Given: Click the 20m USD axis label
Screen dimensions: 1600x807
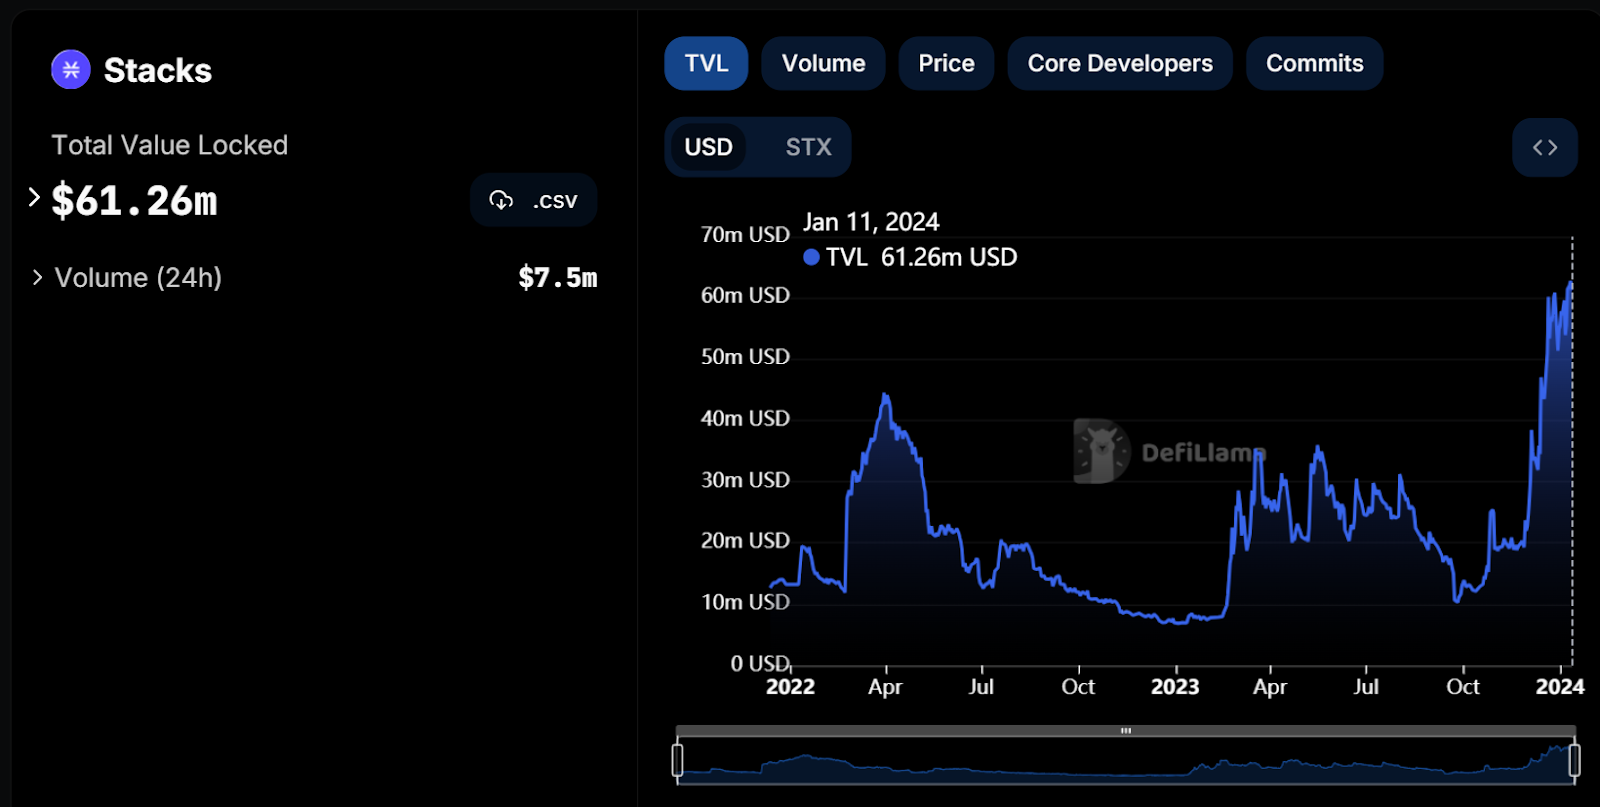Looking at the screenshot, I should tap(745, 540).
